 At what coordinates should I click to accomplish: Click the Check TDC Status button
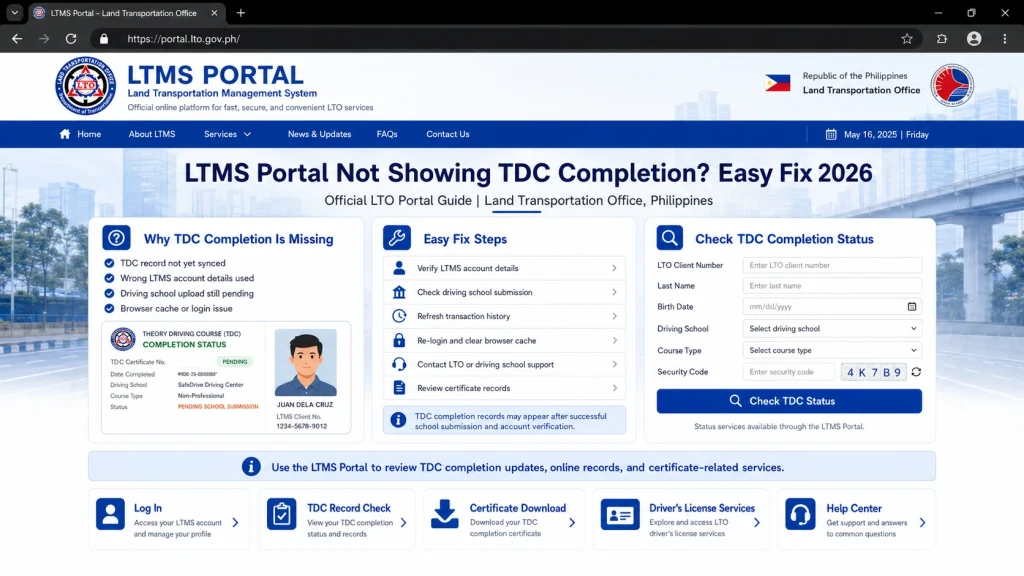coord(789,401)
